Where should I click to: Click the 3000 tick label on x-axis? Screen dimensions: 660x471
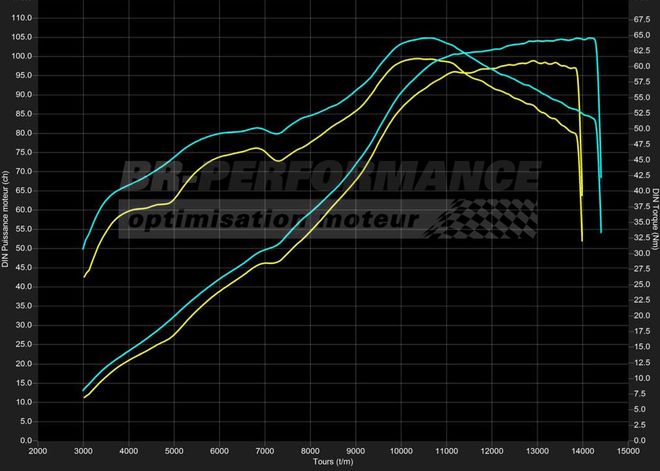click(83, 451)
